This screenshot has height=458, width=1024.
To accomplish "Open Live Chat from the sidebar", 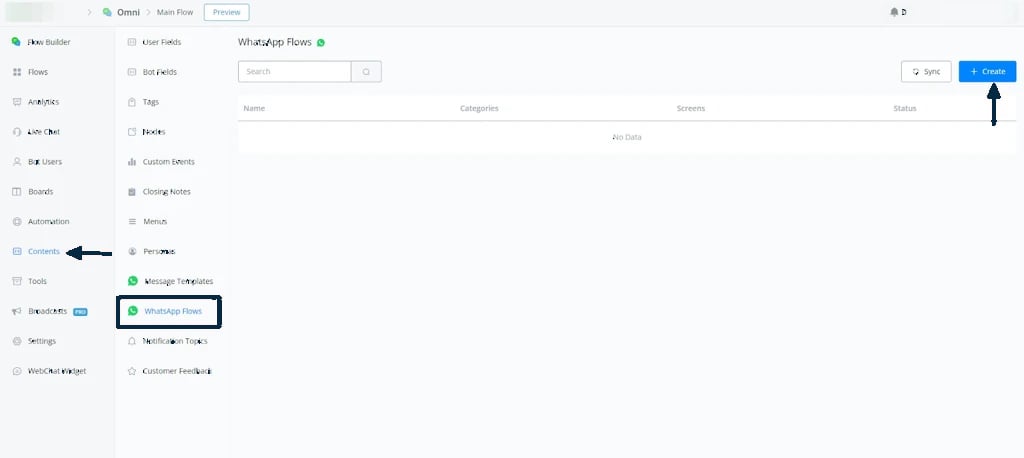I will pyautogui.click(x=44, y=132).
